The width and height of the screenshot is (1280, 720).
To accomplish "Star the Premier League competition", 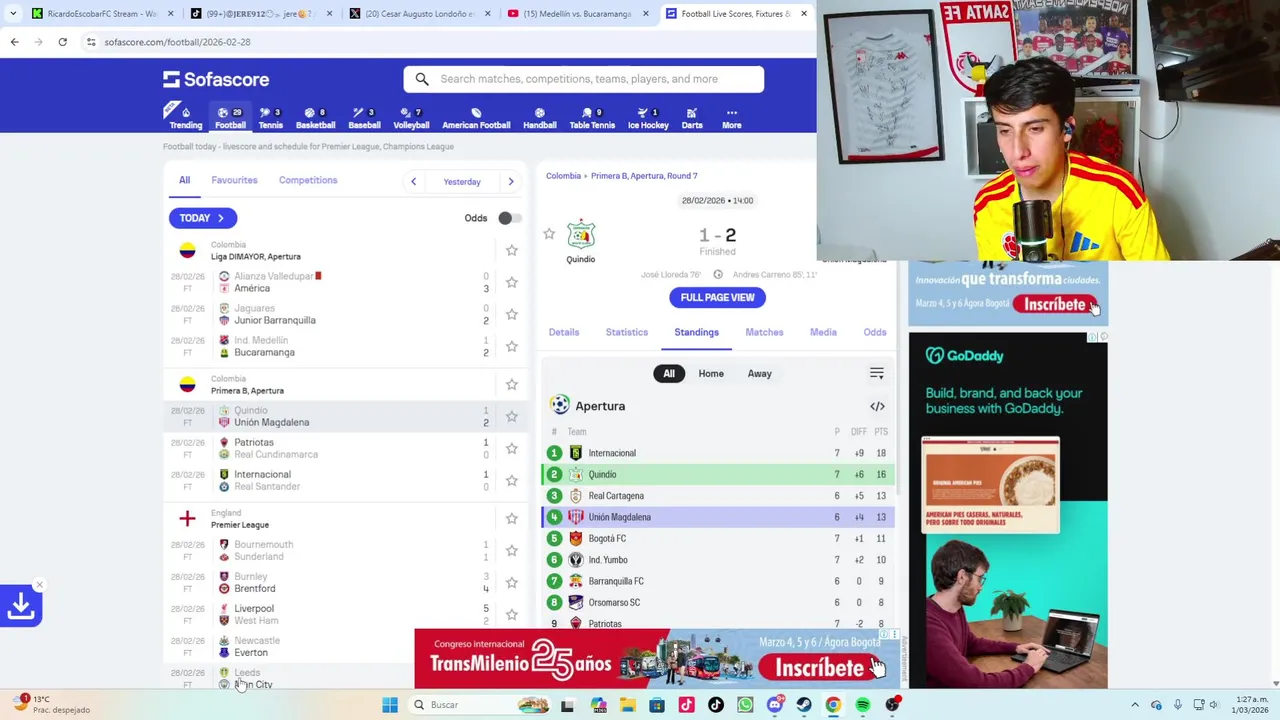I will point(512,518).
